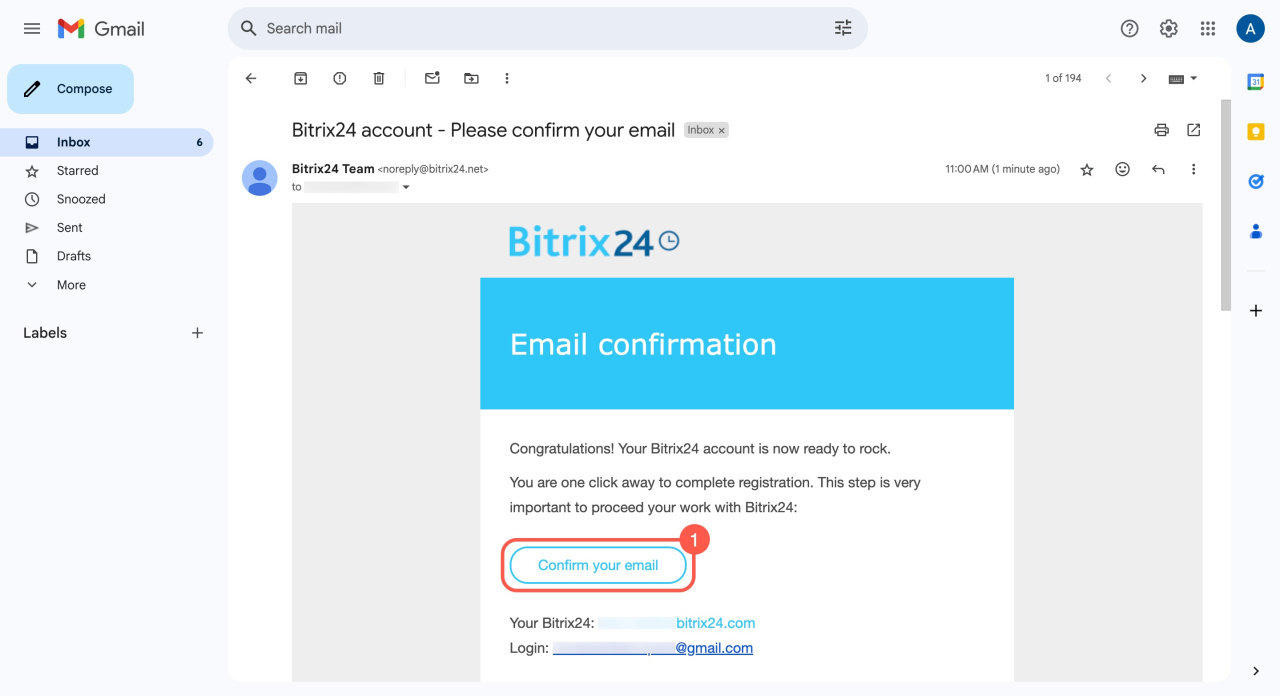Click the Labels section heading
This screenshot has height=696, width=1280.
click(x=45, y=333)
